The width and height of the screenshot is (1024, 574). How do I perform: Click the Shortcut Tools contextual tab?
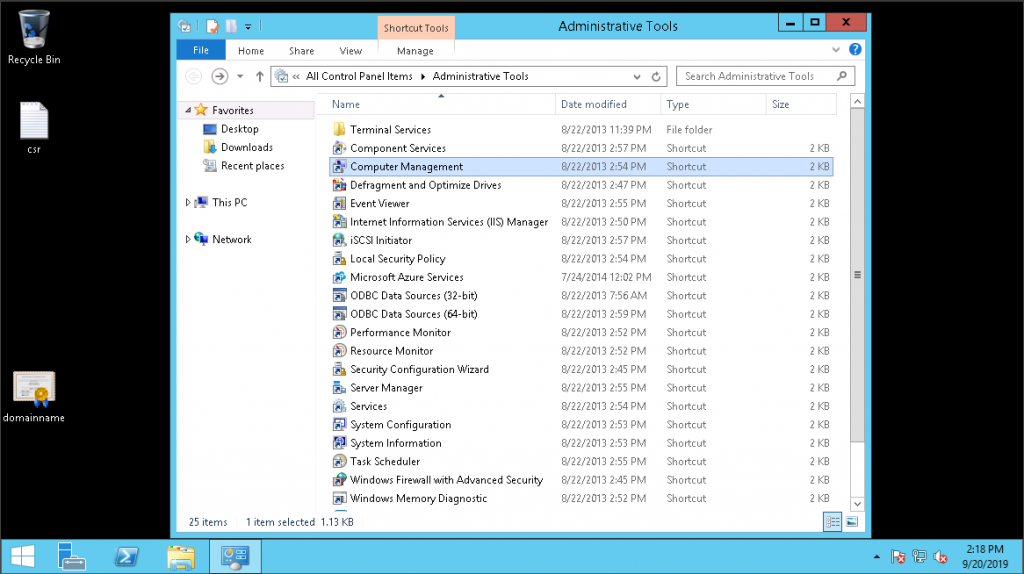(416, 28)
